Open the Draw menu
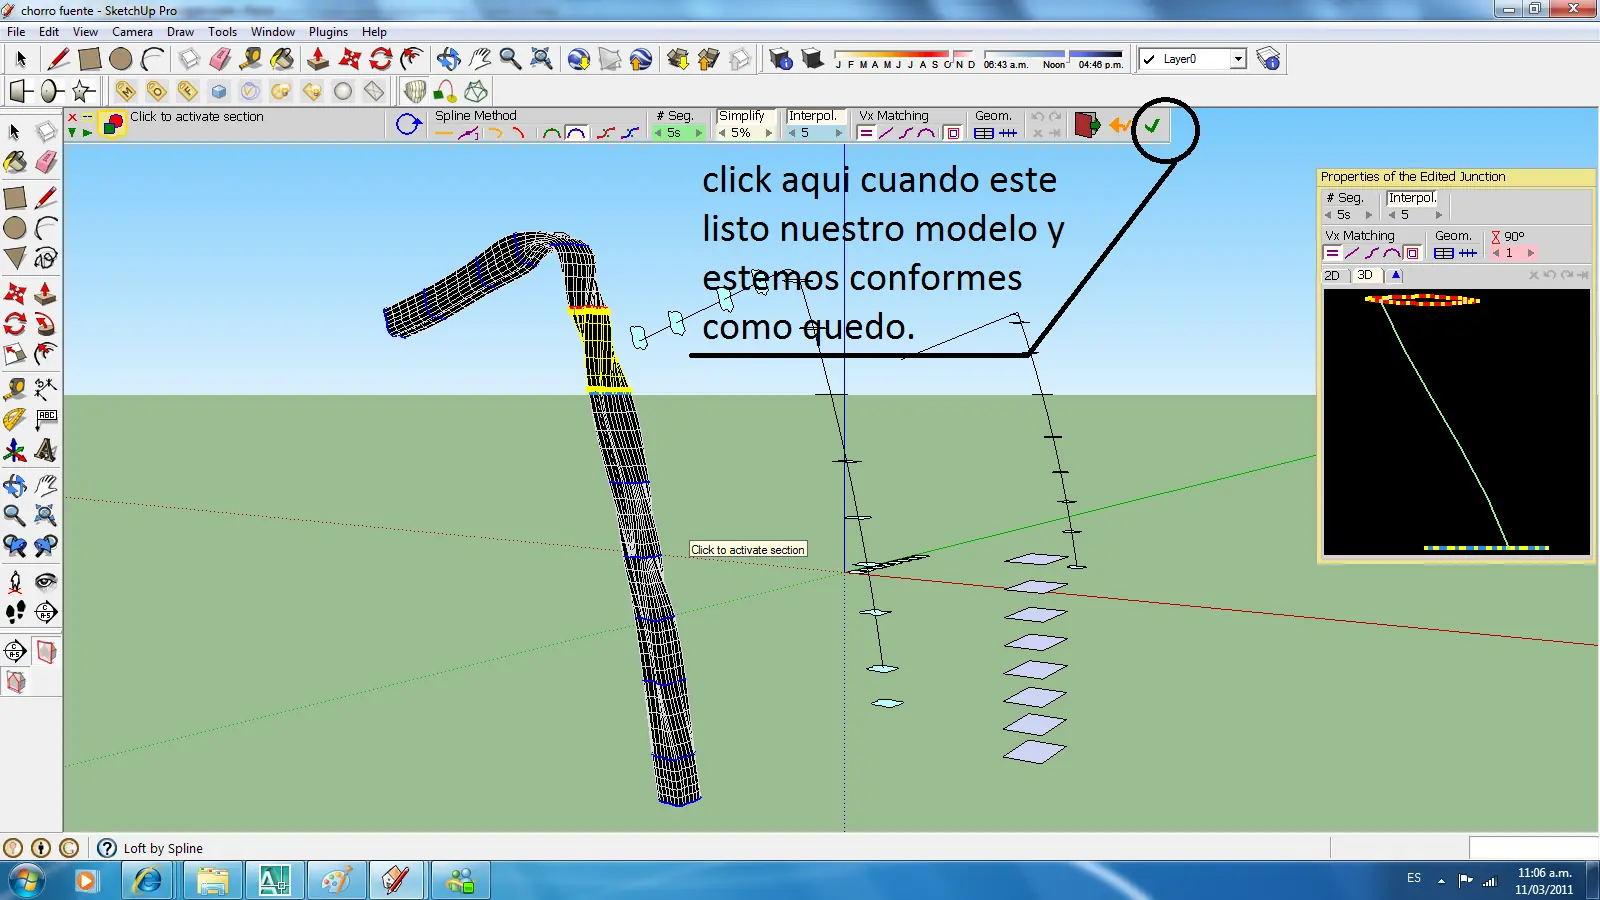Viewport: 1600px width, 900px height. pyautogui.click(x=180, y=32)
